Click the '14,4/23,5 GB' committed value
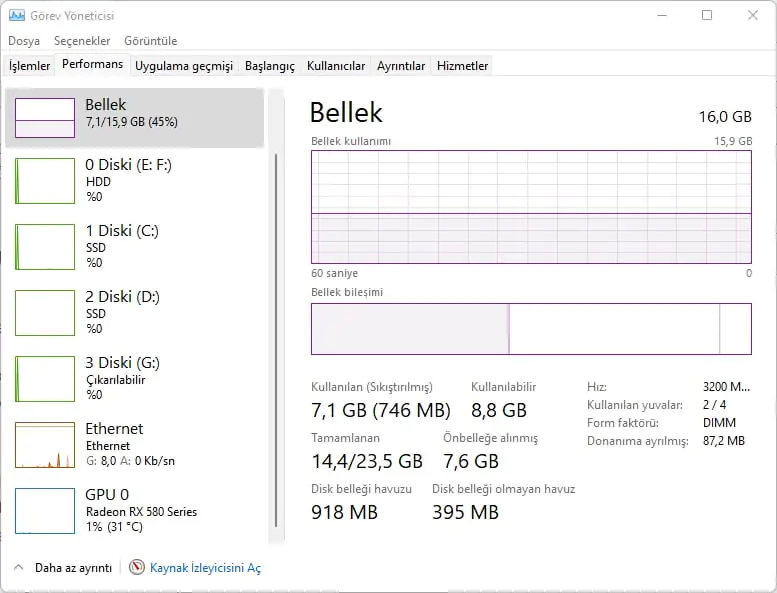Screen dimensions: 777x593 [367, 461]
